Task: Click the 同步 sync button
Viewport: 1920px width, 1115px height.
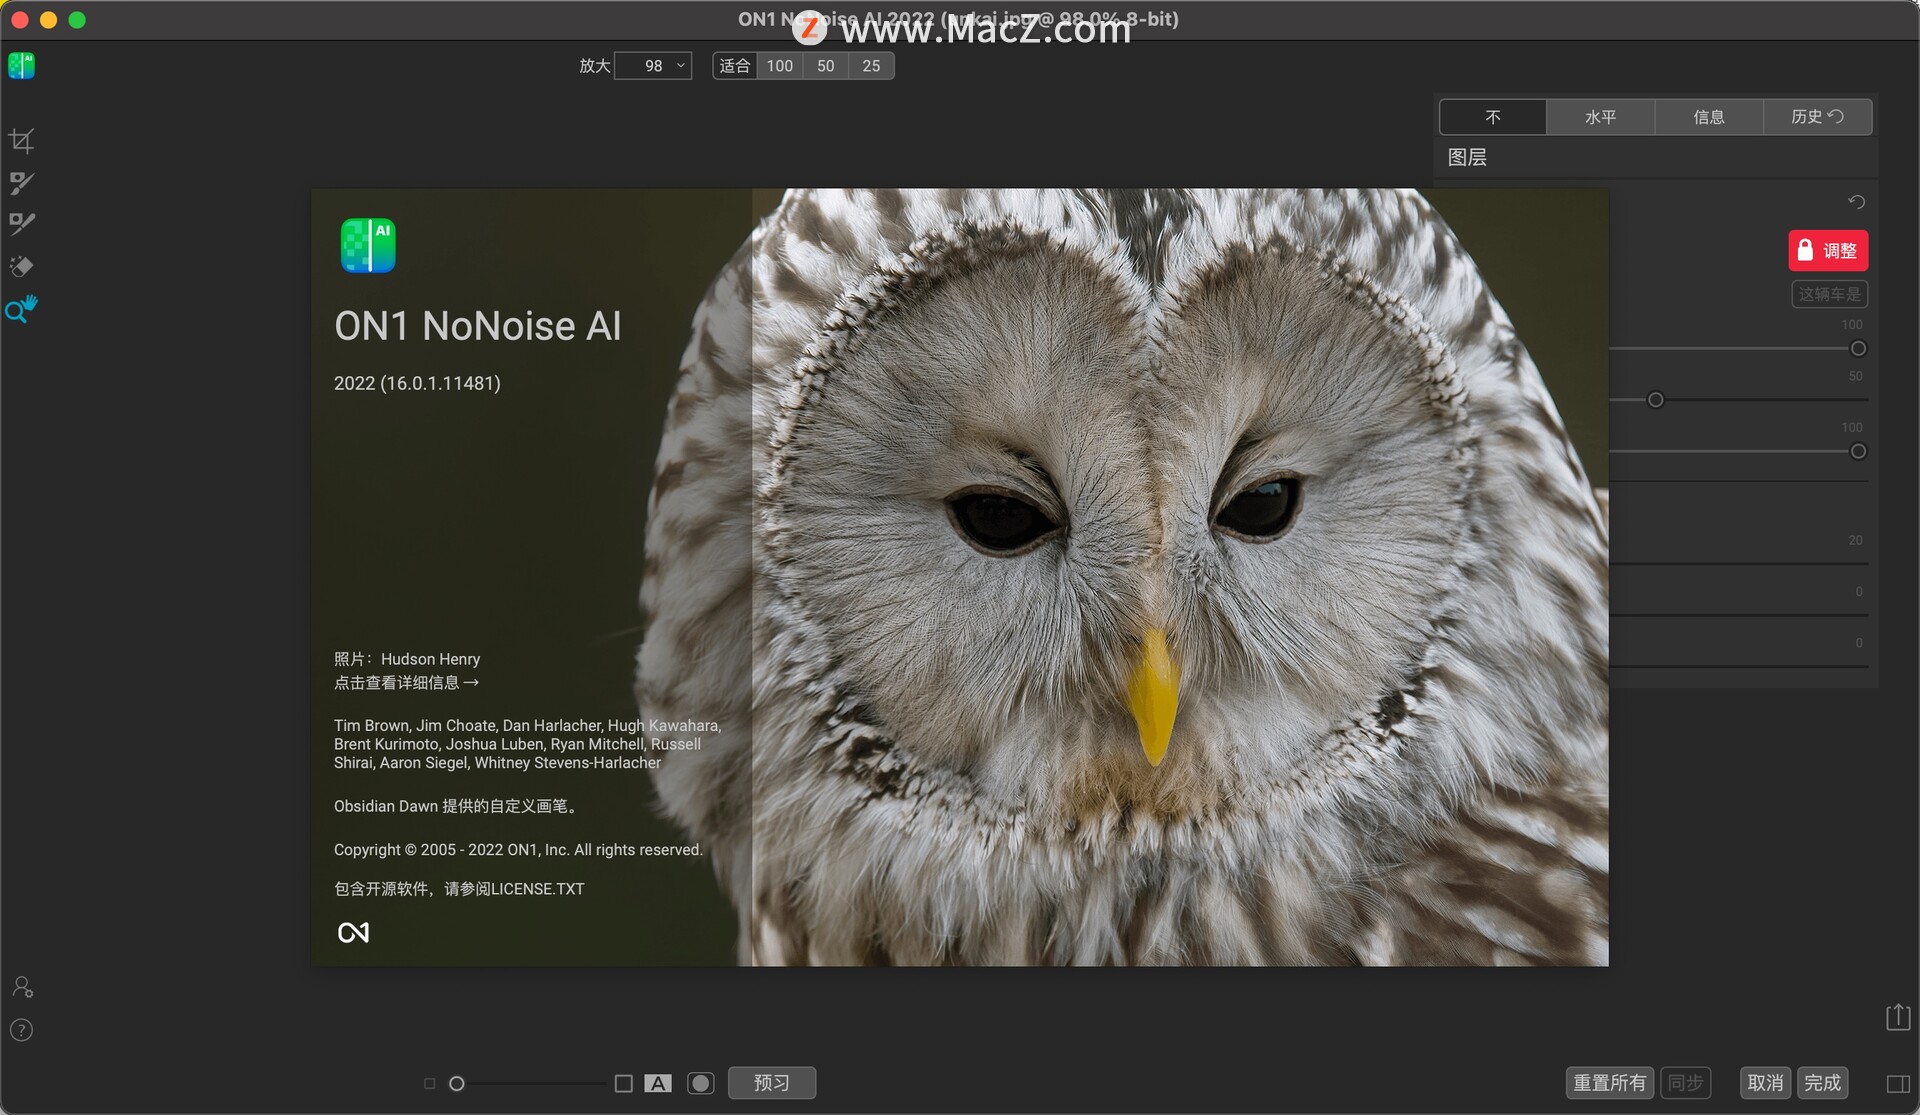Action: click(x=1685, y=1083)
